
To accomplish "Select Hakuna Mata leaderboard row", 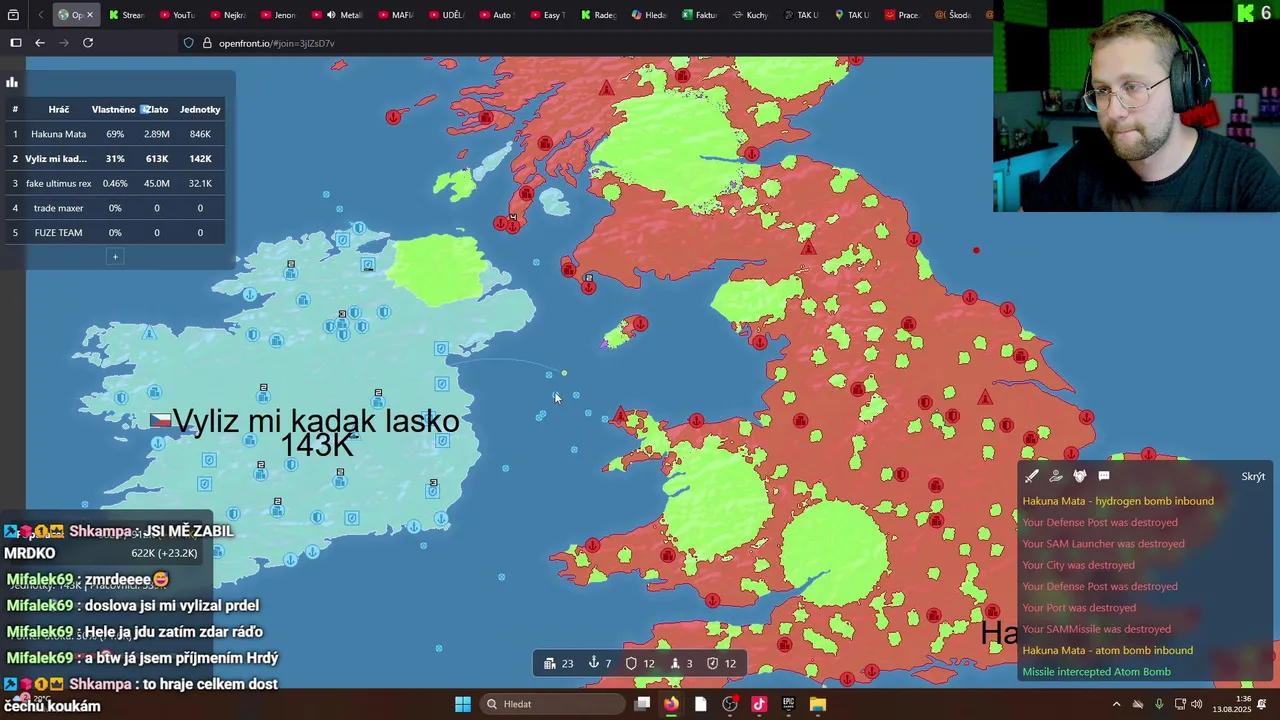I will (x=115, y=134).
